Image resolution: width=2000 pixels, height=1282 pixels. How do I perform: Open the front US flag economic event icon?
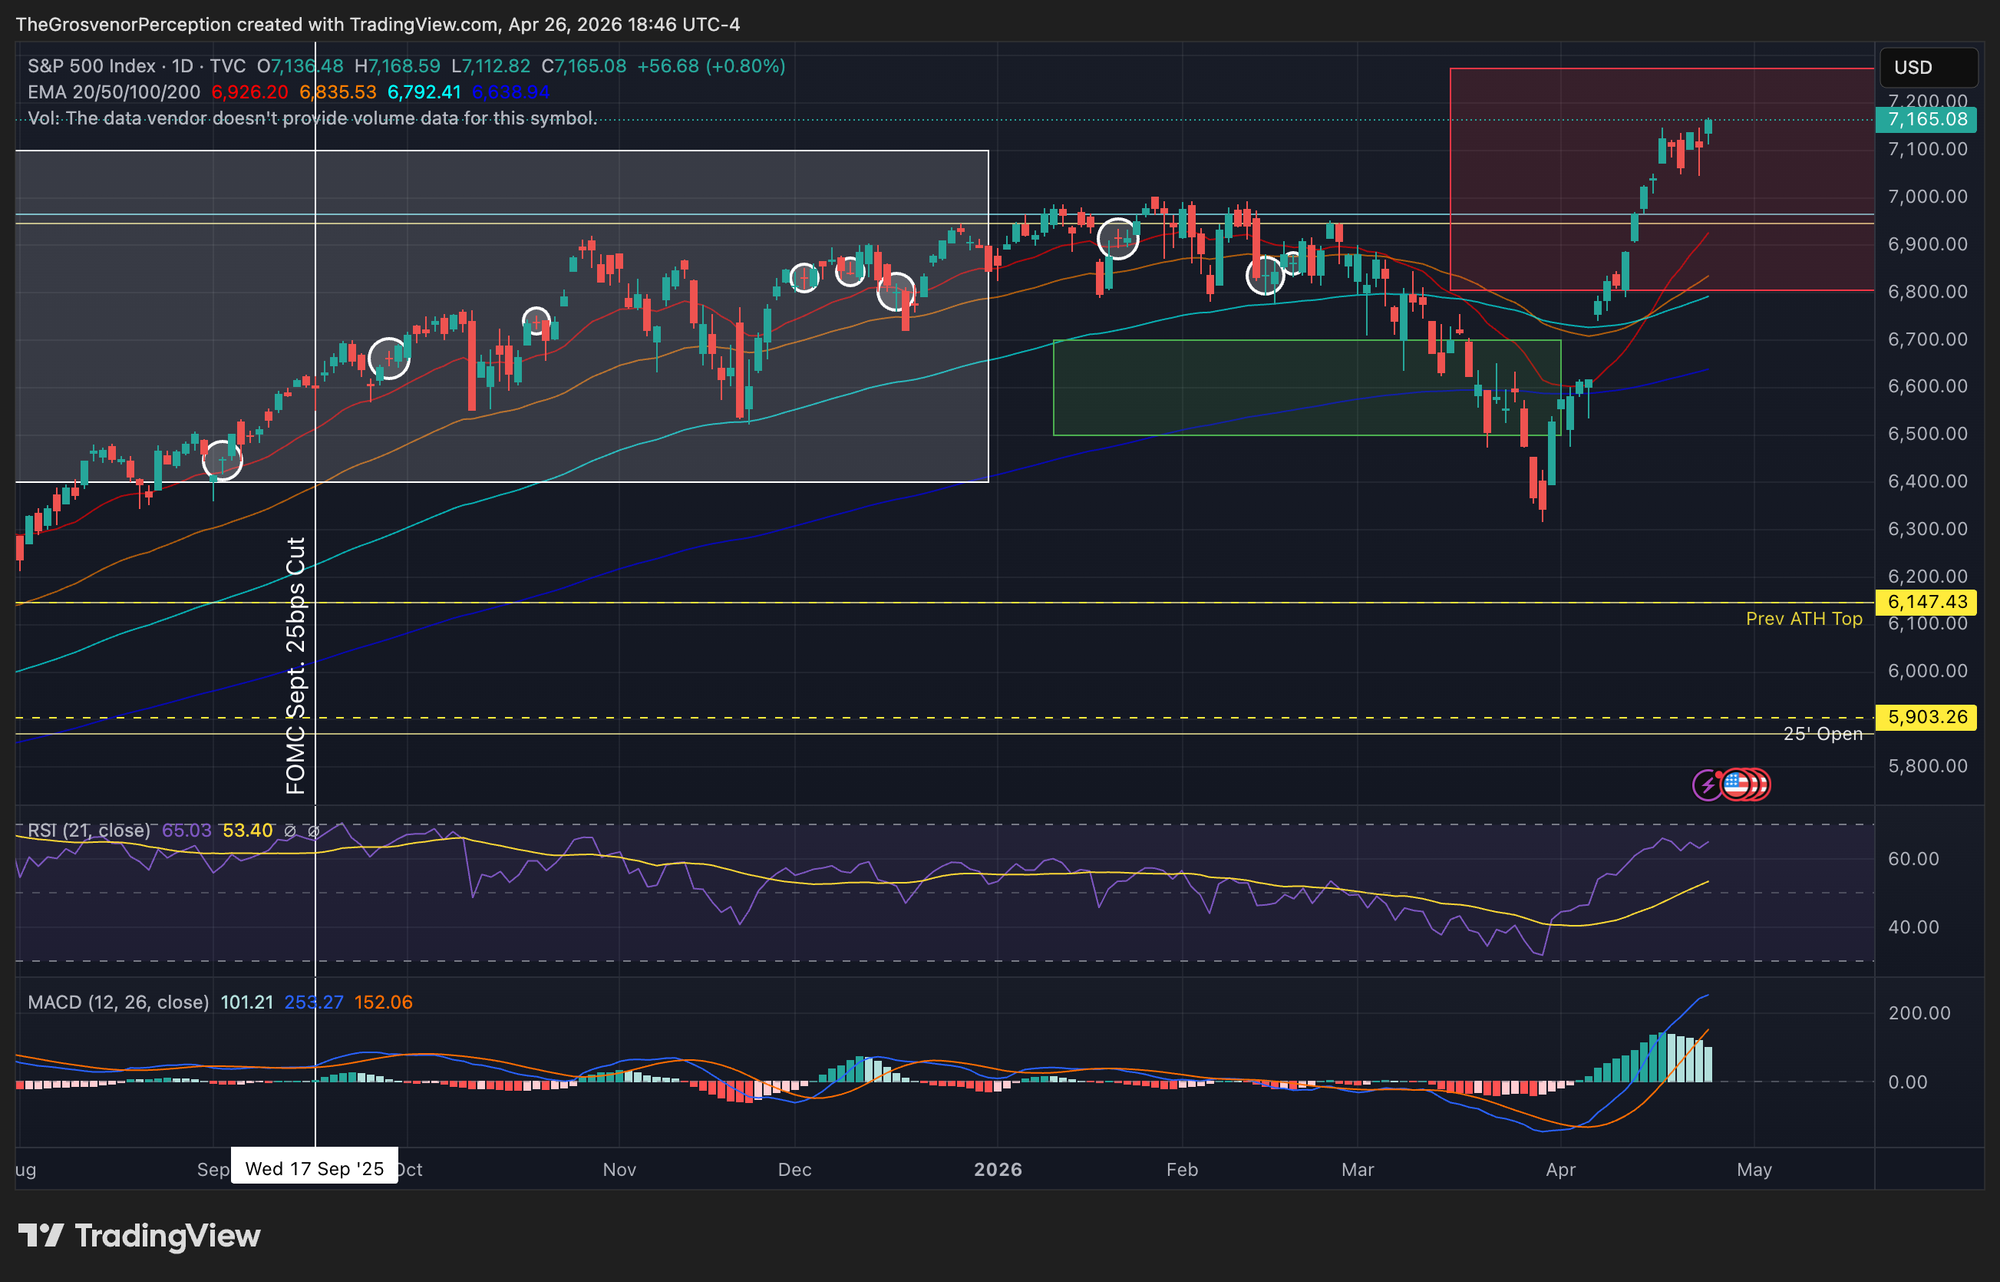(x=1736, y=785)
